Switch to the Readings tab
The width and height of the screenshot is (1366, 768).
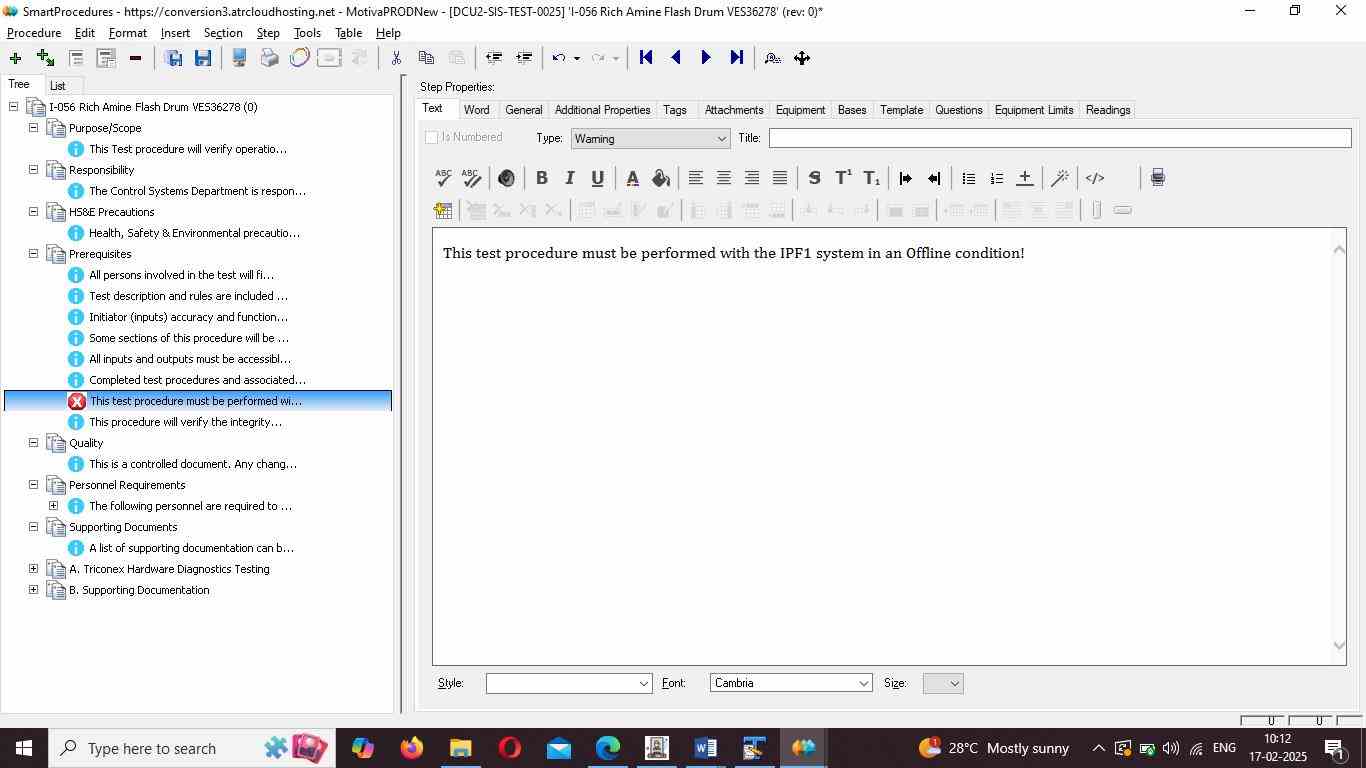(x=1108, y=110)
